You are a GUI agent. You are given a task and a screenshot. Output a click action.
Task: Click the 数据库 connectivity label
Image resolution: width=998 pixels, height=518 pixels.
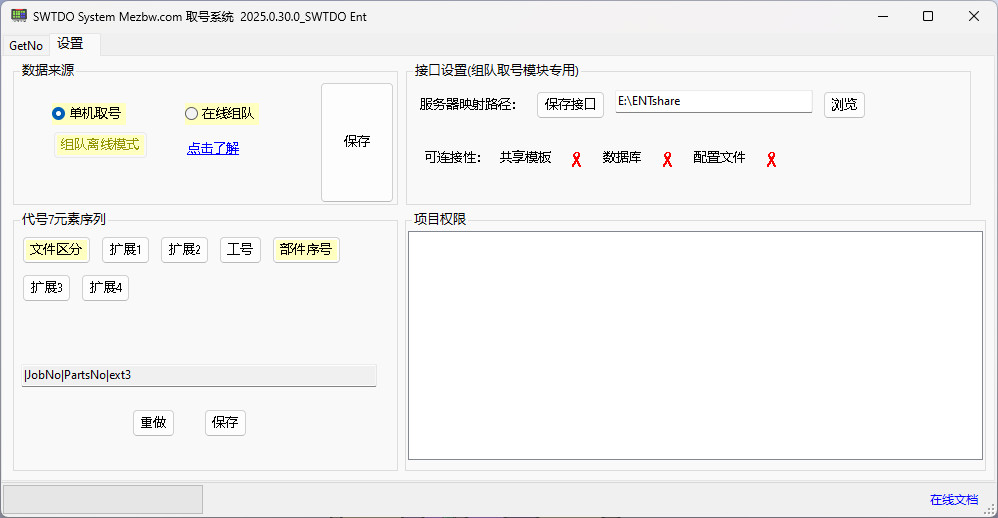coord(621,157)
